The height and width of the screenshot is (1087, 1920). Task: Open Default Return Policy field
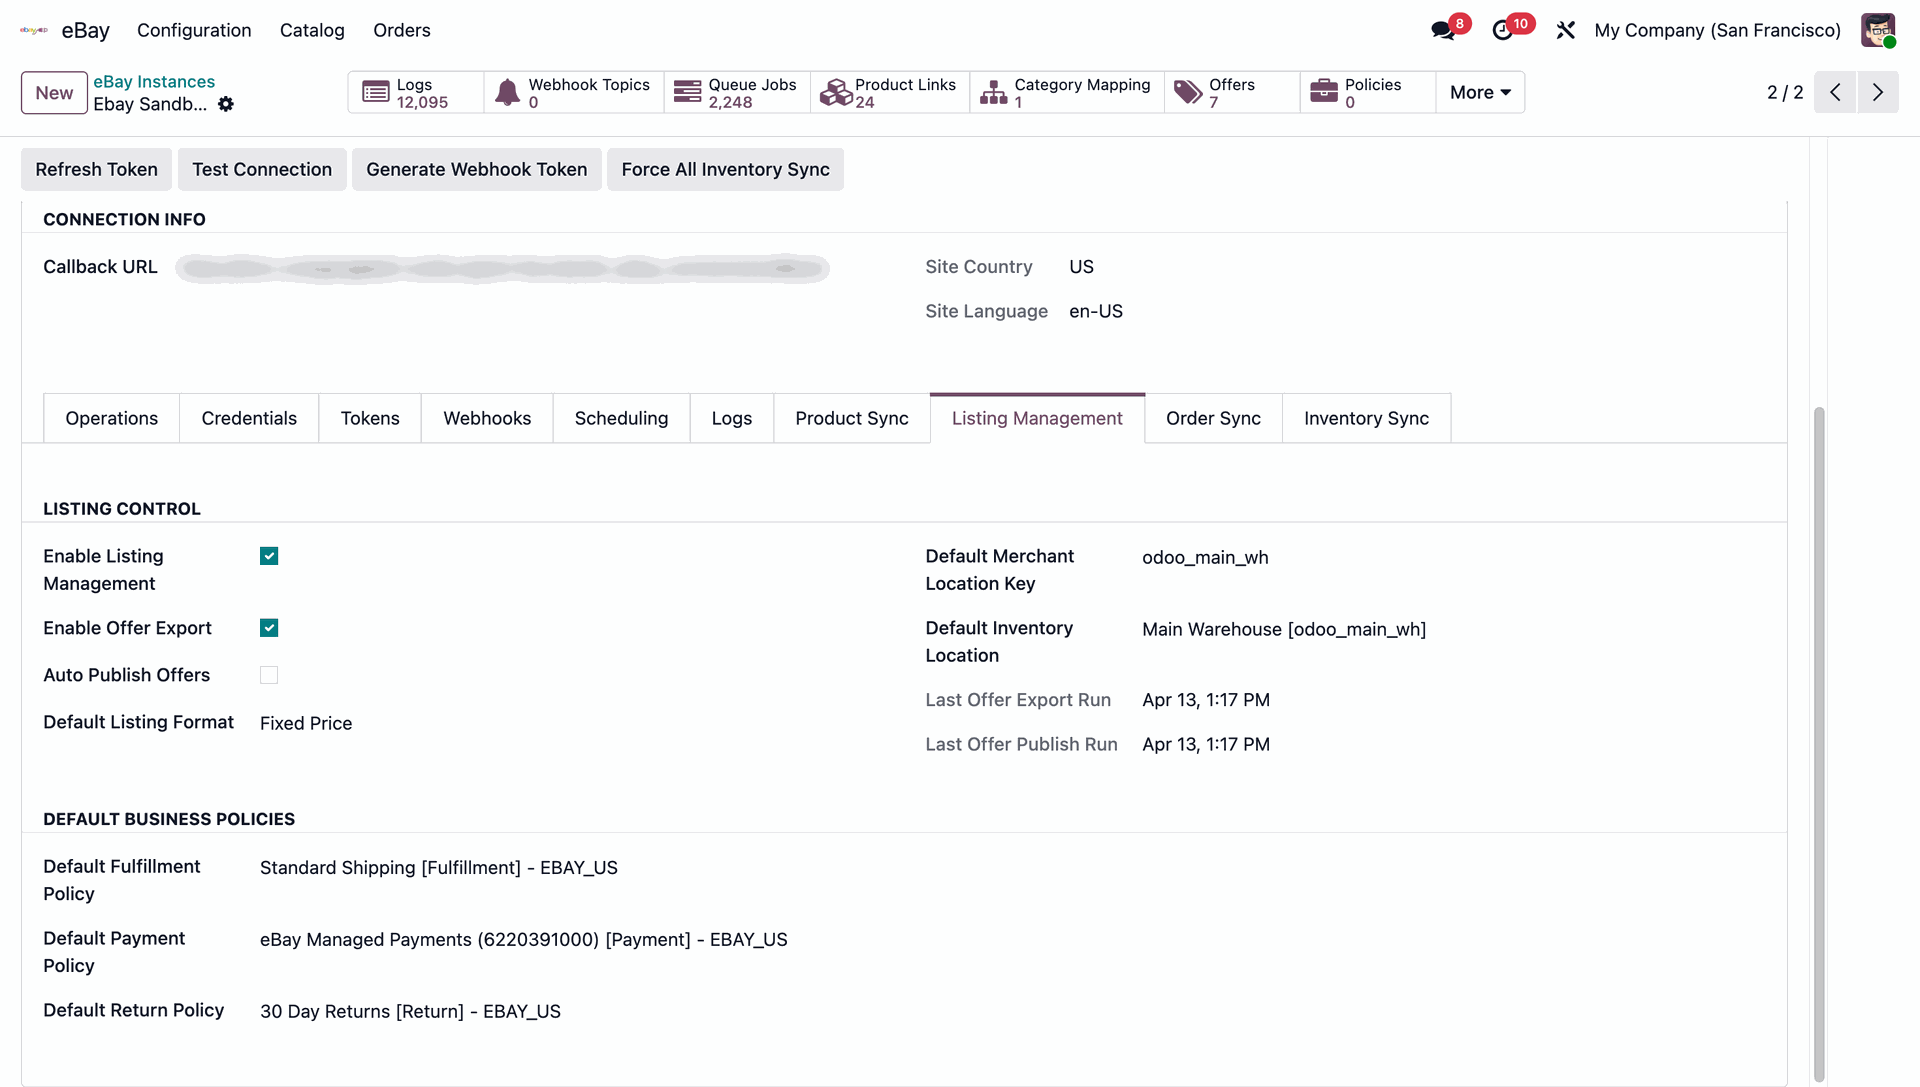click(410, 1012)
